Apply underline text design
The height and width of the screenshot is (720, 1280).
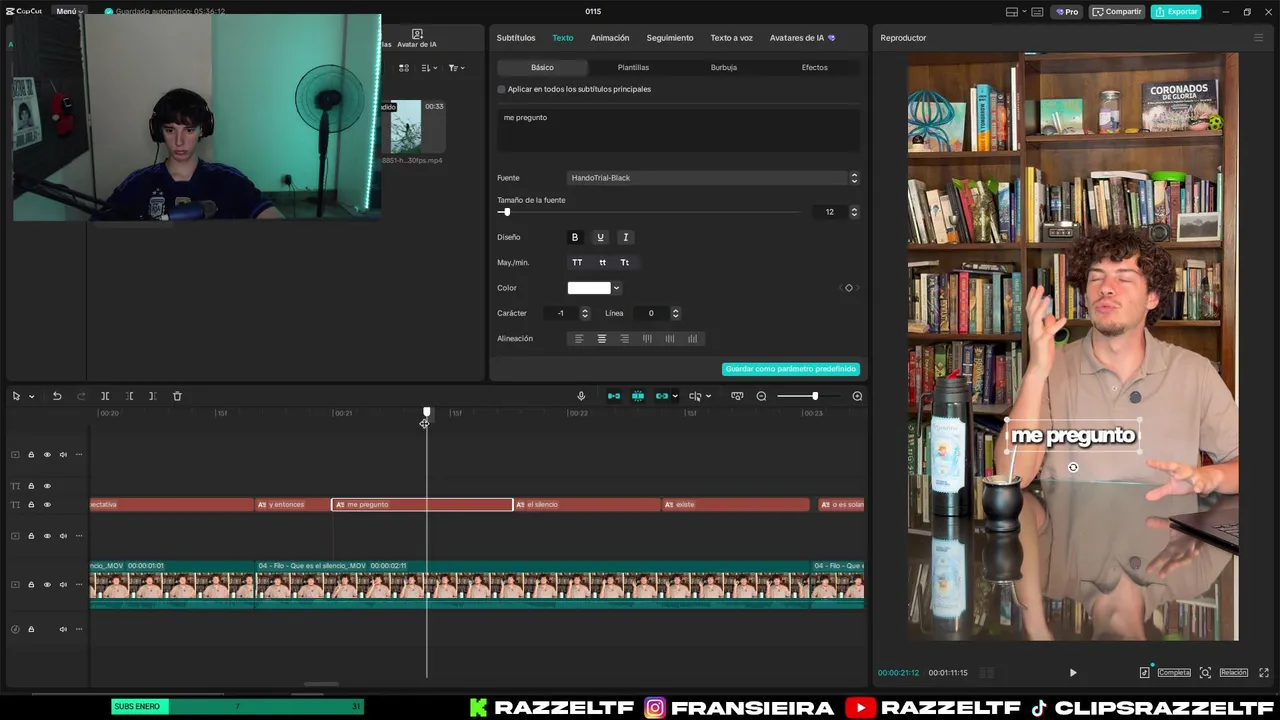(x=600, y=237)
